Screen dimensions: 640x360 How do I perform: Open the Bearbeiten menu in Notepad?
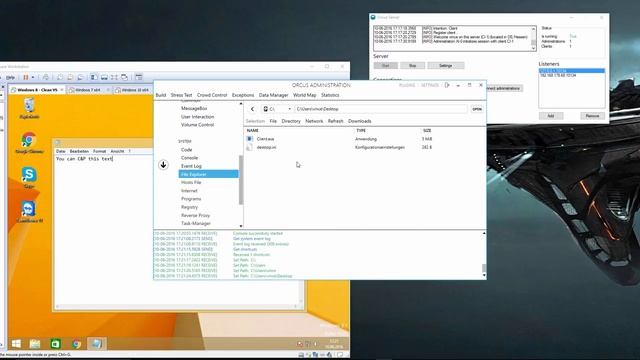(x=79, y=151)
